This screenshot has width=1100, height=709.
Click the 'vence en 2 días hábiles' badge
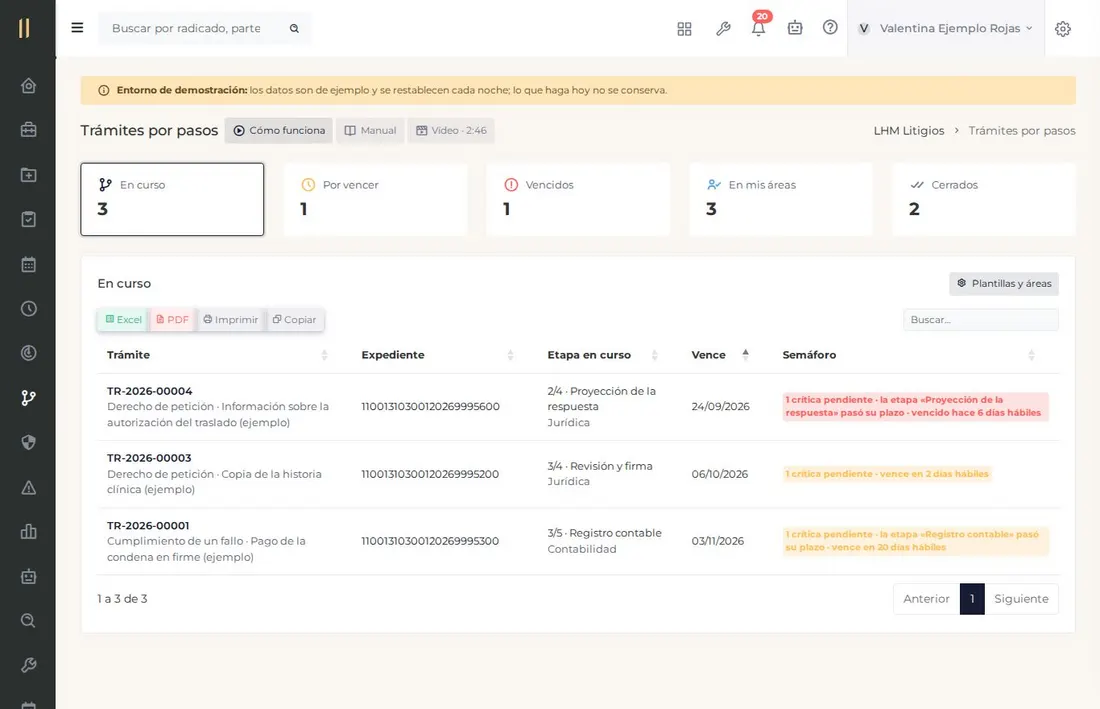887,474
